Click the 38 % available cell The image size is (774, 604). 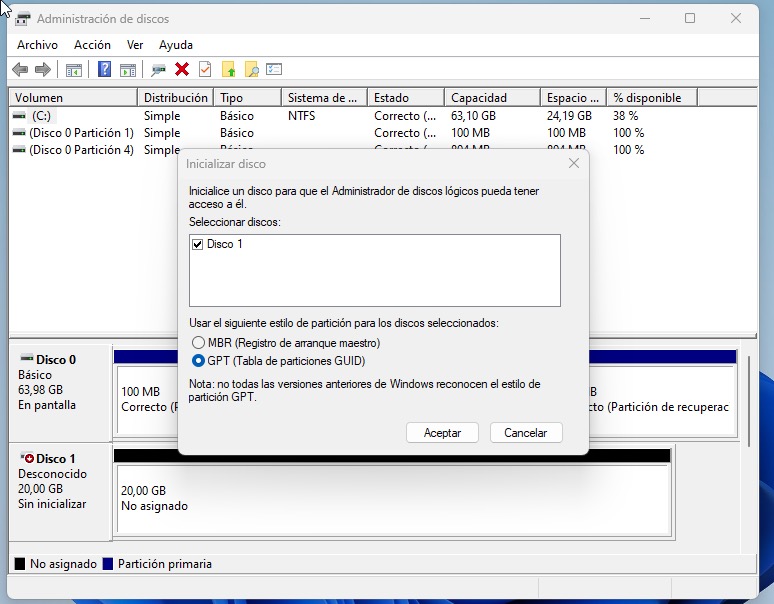coord(625,116)
